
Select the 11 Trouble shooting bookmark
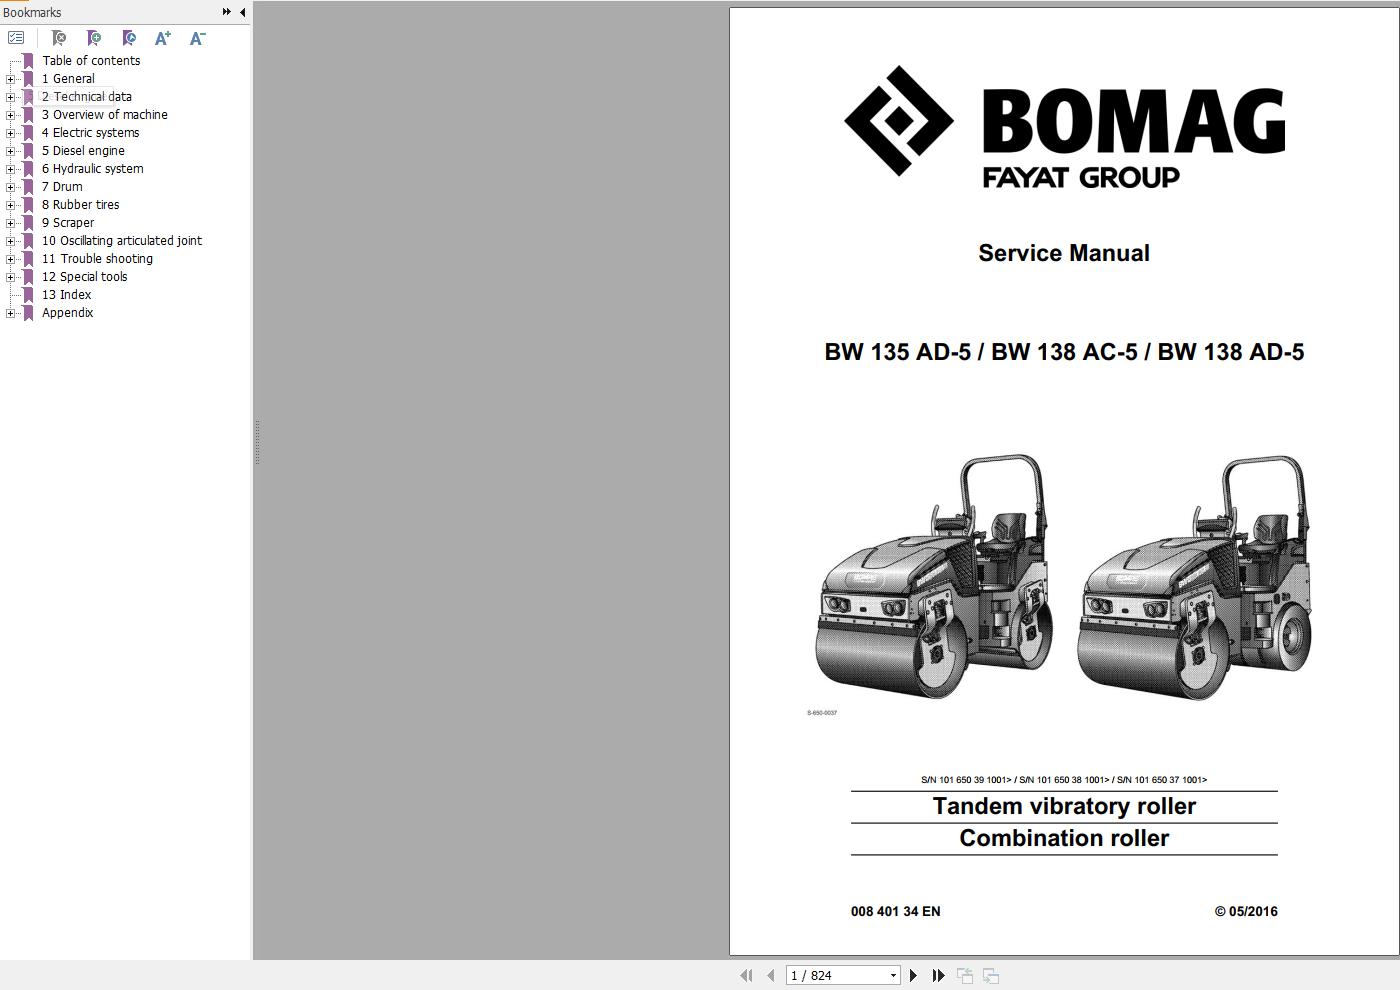click(97, 259)
